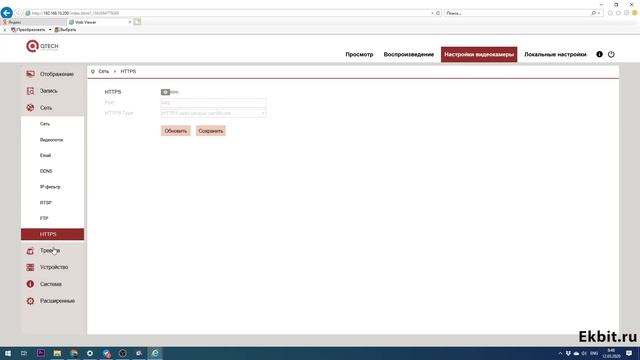Click Сеть in the breadcrumb

[104, 71]
